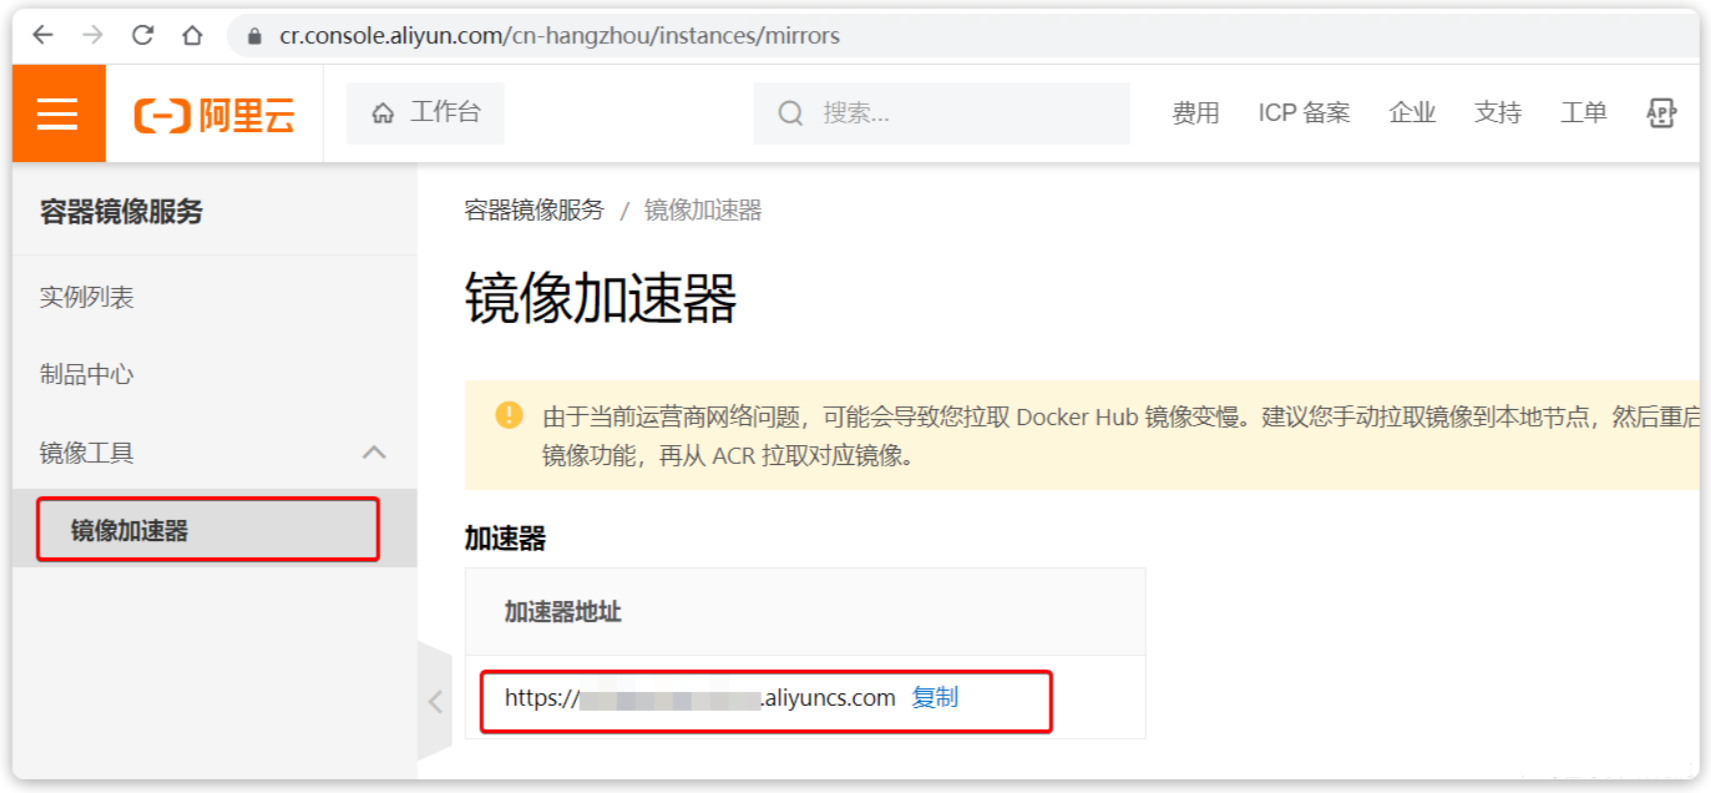
Task: Select the address bar URL
Action: click(x=559, y=36)
